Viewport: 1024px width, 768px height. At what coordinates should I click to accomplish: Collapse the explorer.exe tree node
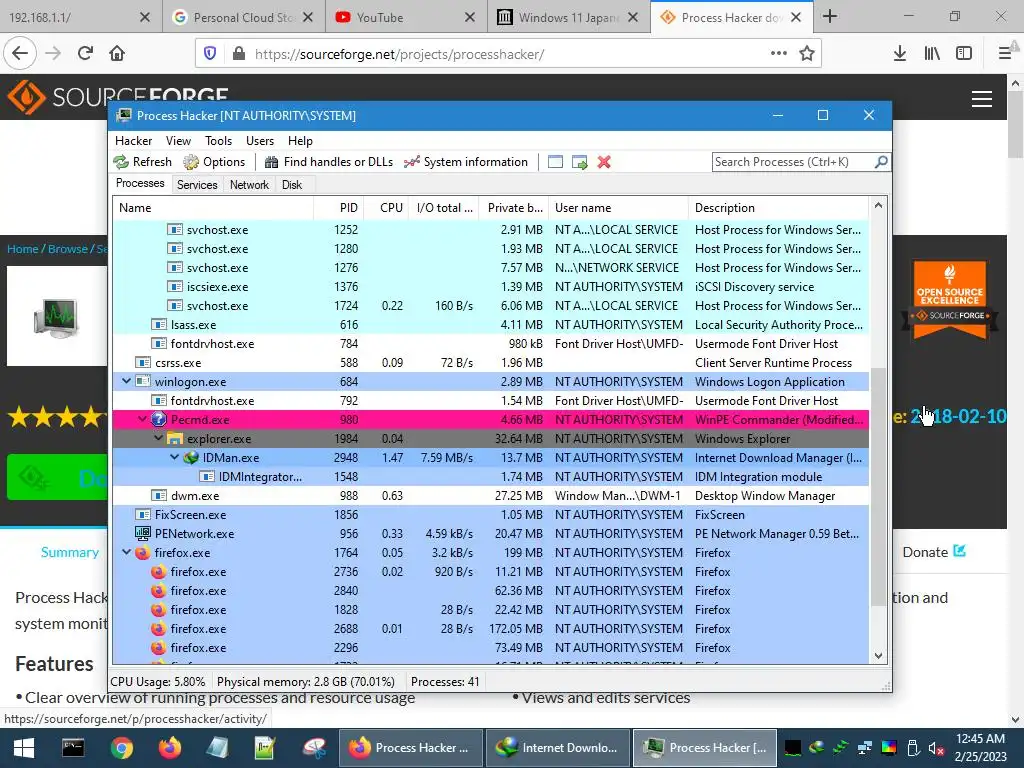click(159, 438)
